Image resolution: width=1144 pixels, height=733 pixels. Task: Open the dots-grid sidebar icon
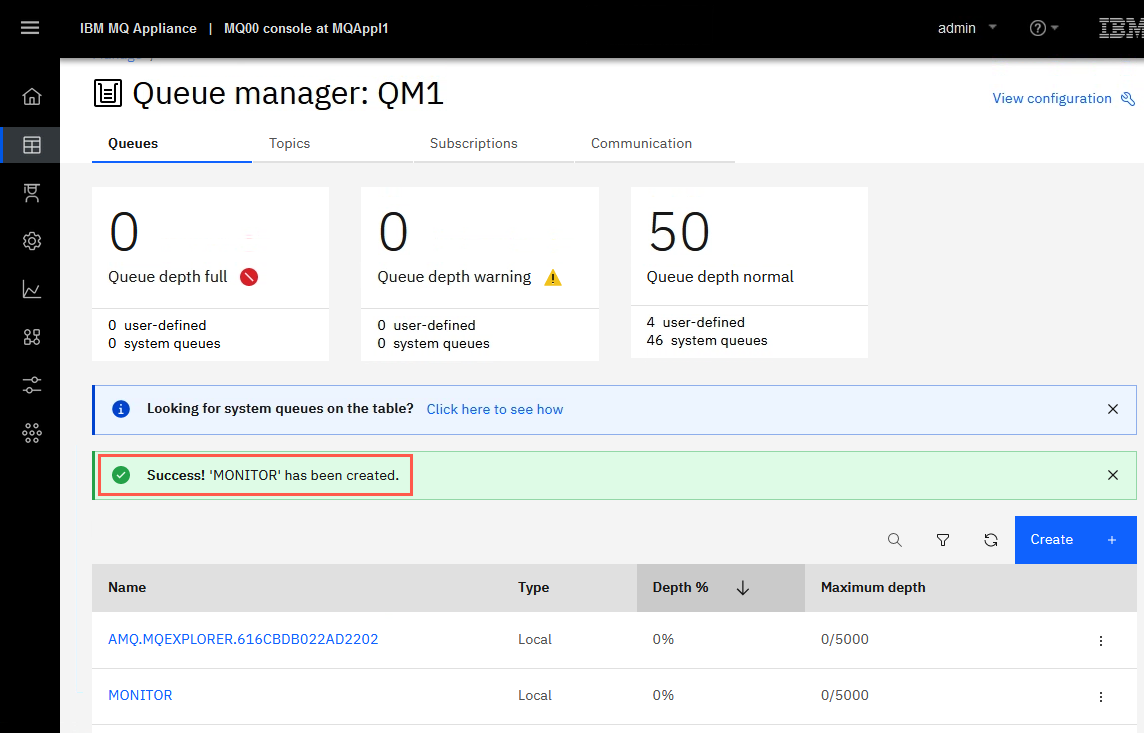(x=31, y=433)
